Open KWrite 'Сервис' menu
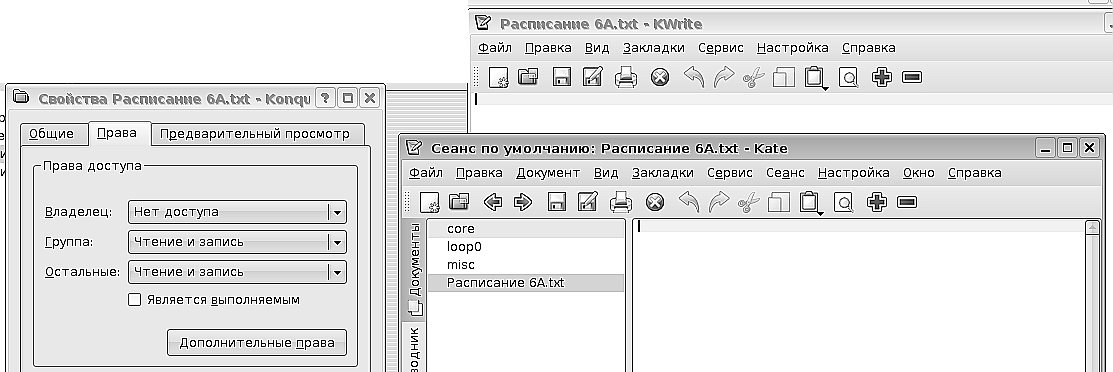Screen dimensions: 1113x372 pyautogui.click(x=720, y=48)
